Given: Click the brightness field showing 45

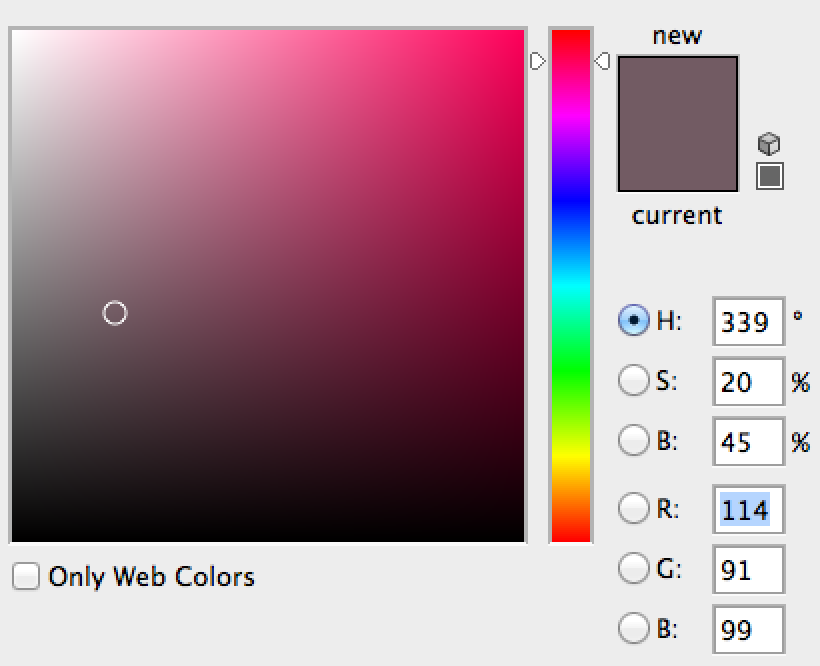Looking at the screenshot, I should click(x=747, y=442).
